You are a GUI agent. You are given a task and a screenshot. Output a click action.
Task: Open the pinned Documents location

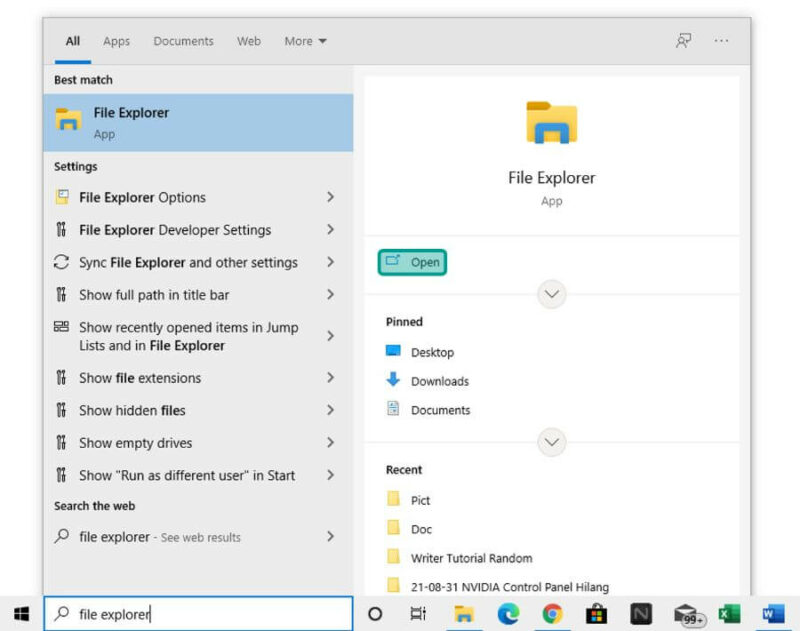pyautogui.click(x=440, y=410)
